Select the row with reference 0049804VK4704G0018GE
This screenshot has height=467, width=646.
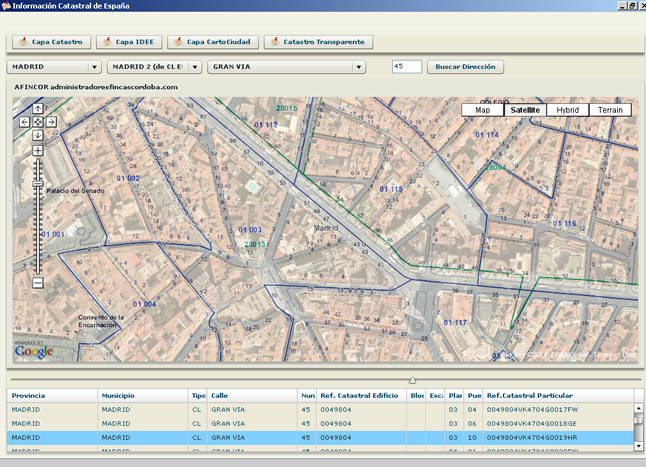click(x=320, y=424)
